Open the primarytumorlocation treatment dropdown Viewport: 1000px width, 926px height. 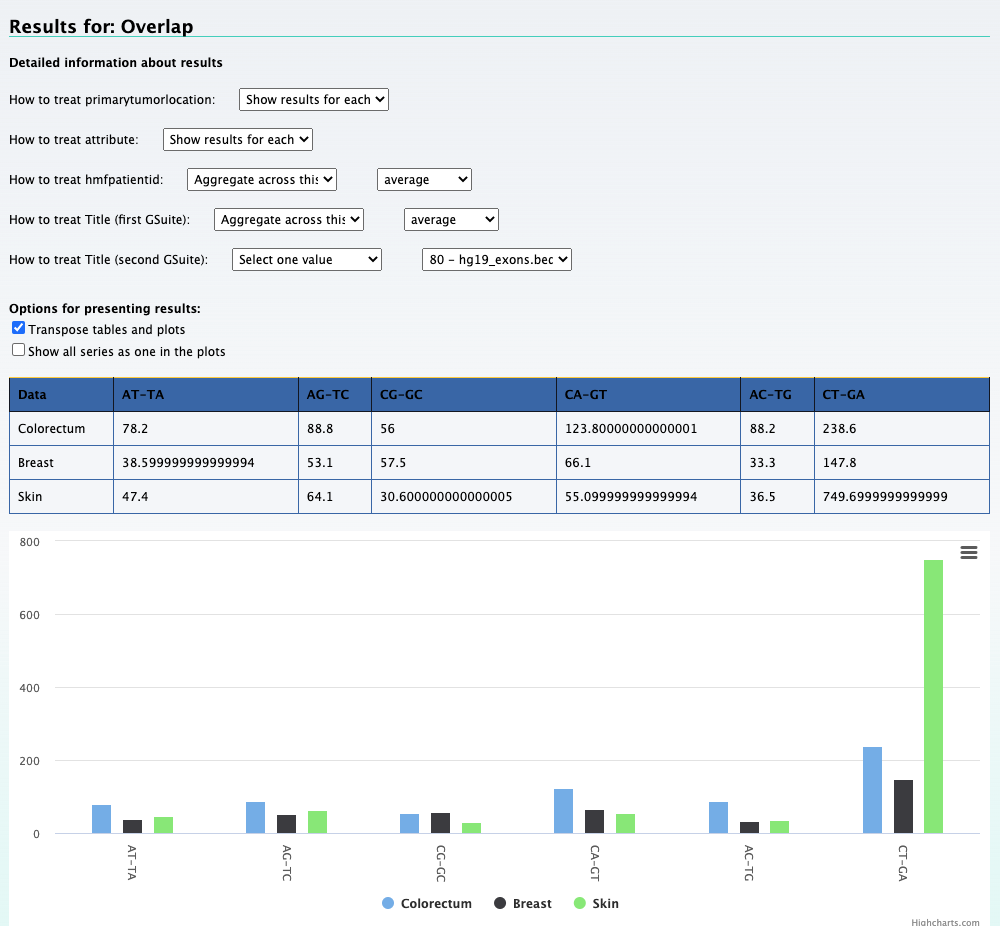point(313,100)
